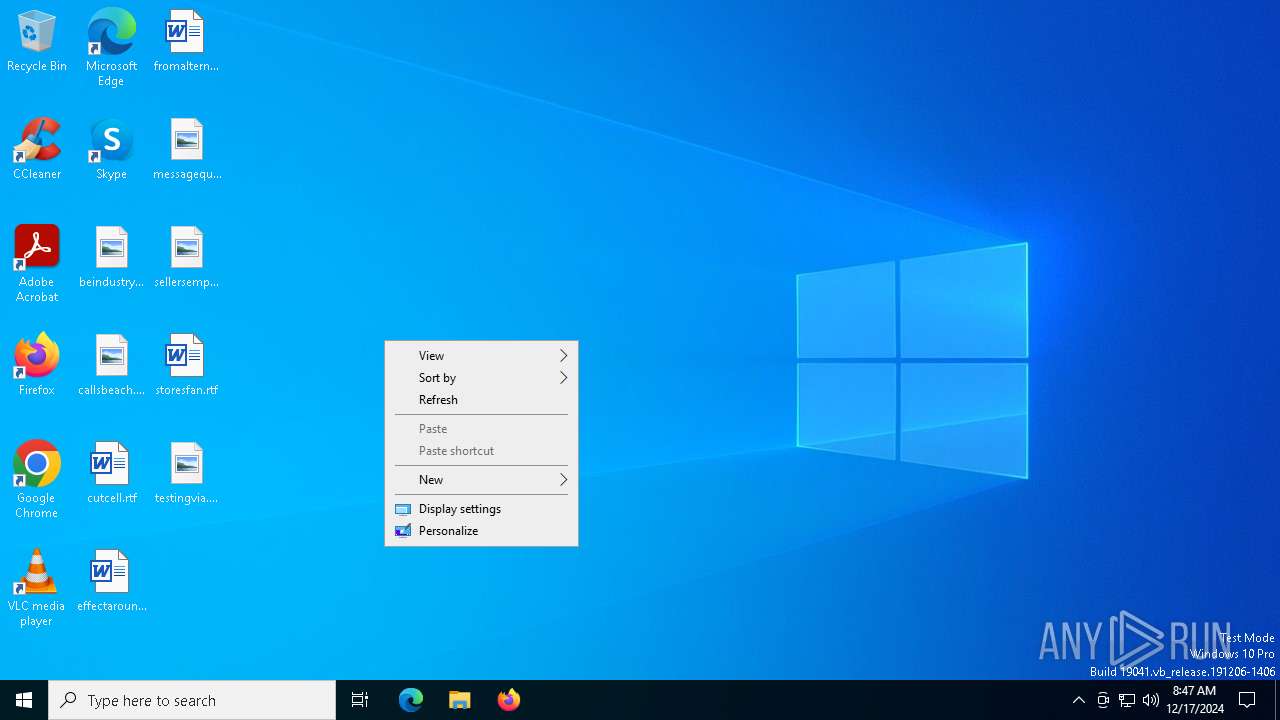
Task: Select the testingvia image file icon
Action: [186, 474]
